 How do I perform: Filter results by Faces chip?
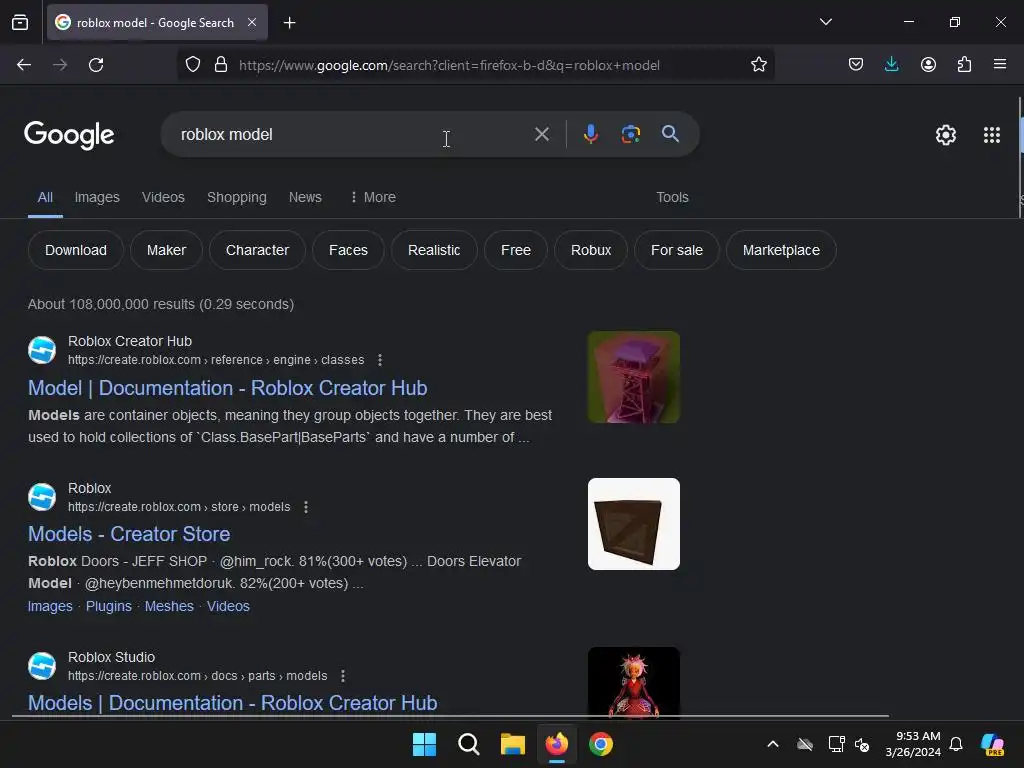pyautogui.click(x=348, y=250)
